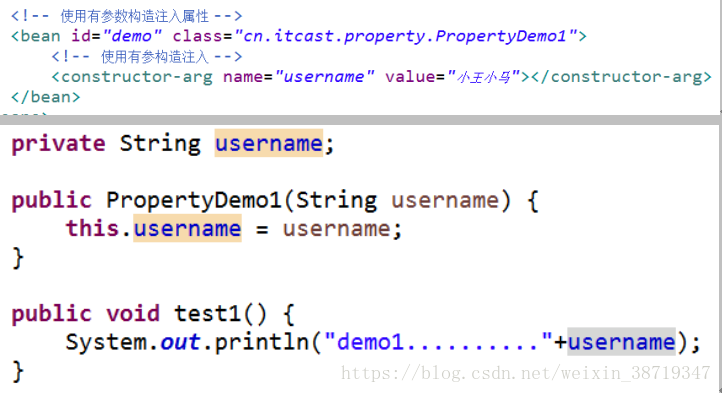This screenshot has height=393, width=722.
Task: Select the name attribute value "username"
Action: point(324,77)
